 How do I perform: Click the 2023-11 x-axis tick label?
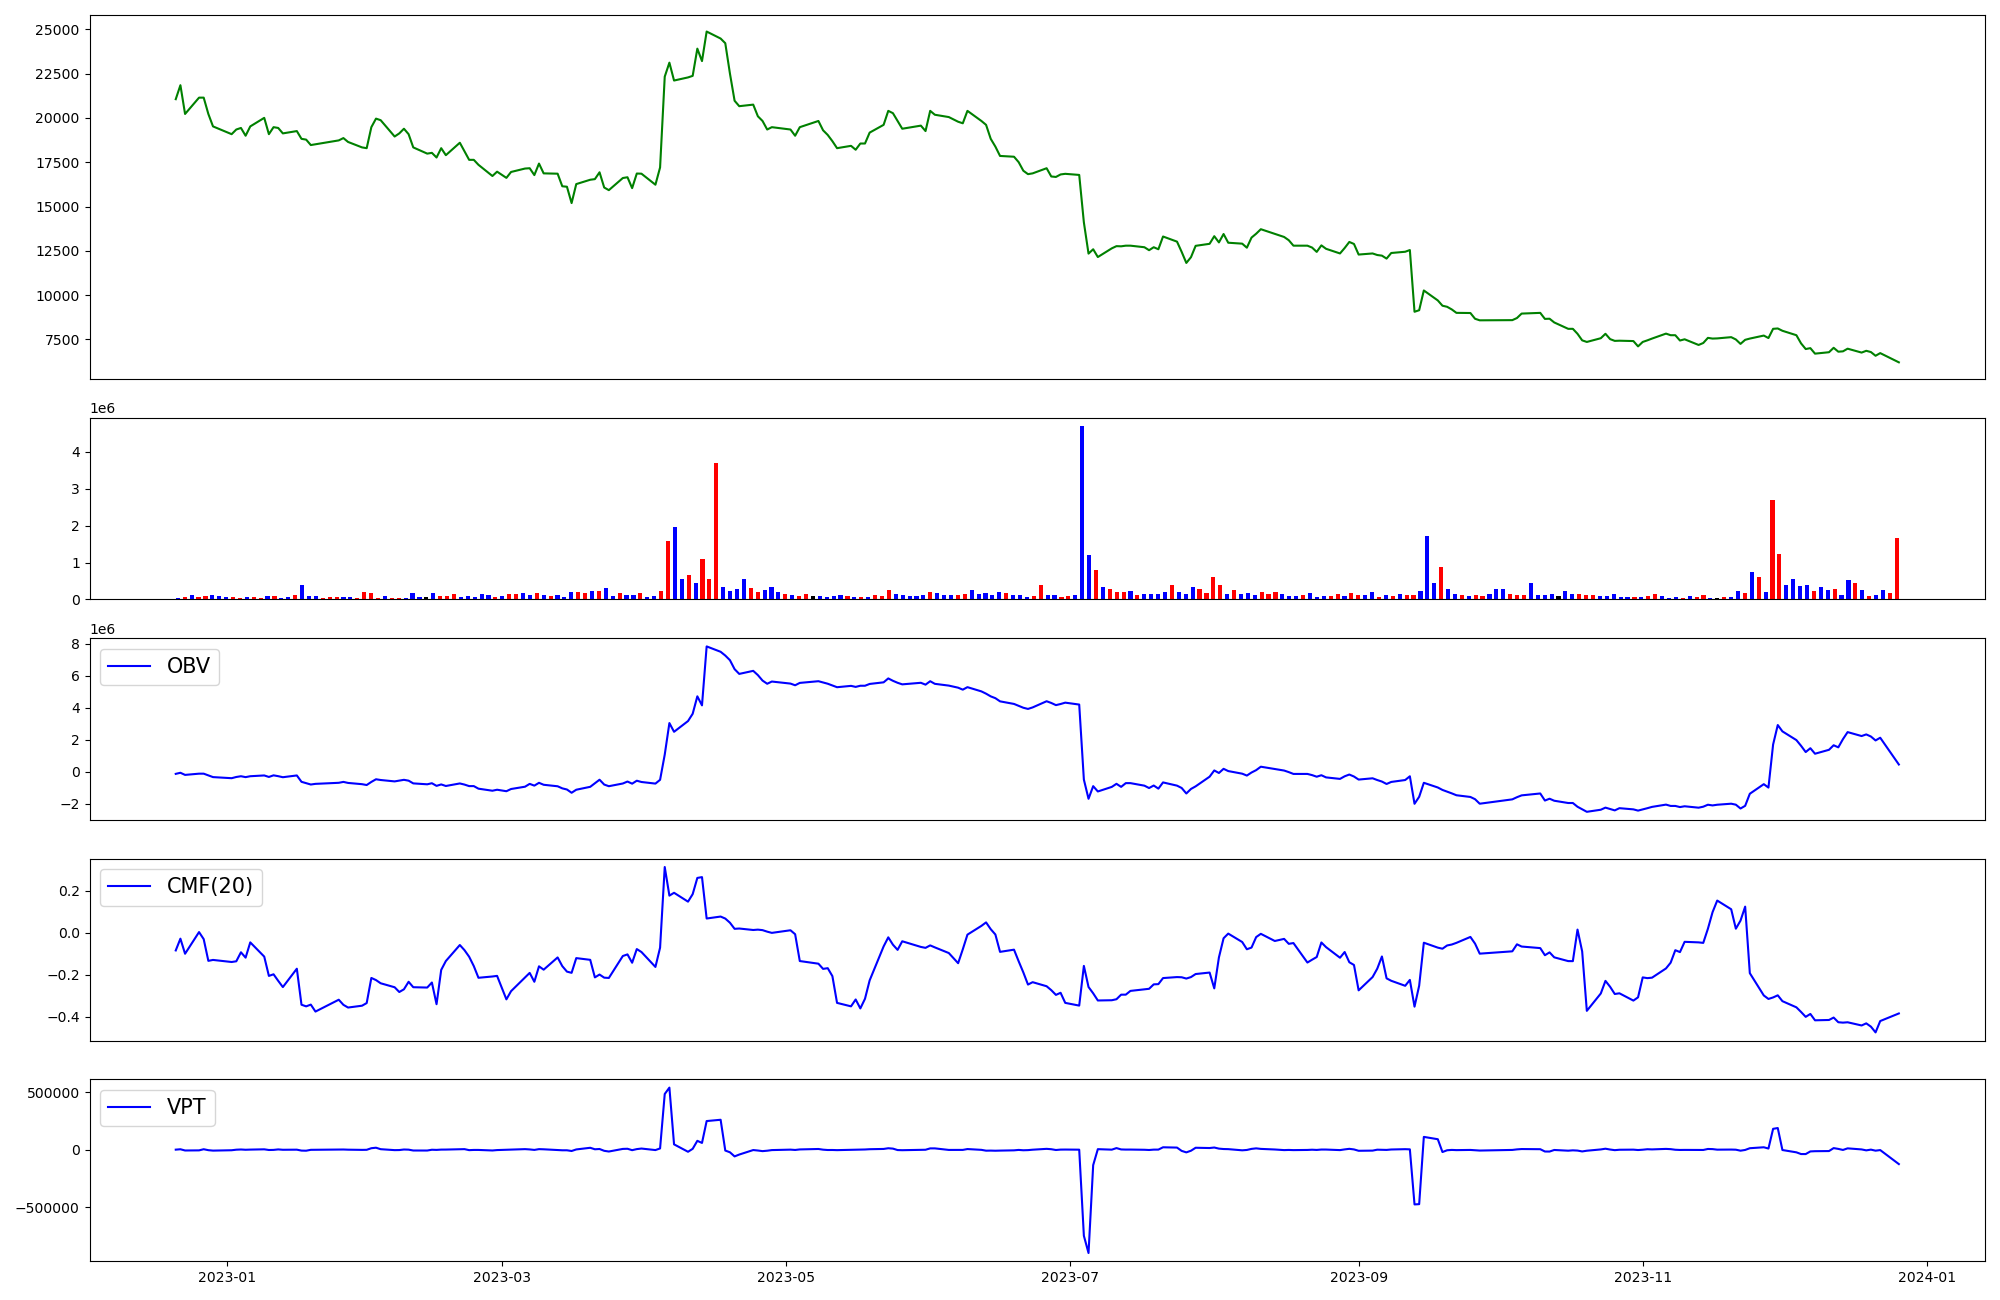point(1643,1277)
